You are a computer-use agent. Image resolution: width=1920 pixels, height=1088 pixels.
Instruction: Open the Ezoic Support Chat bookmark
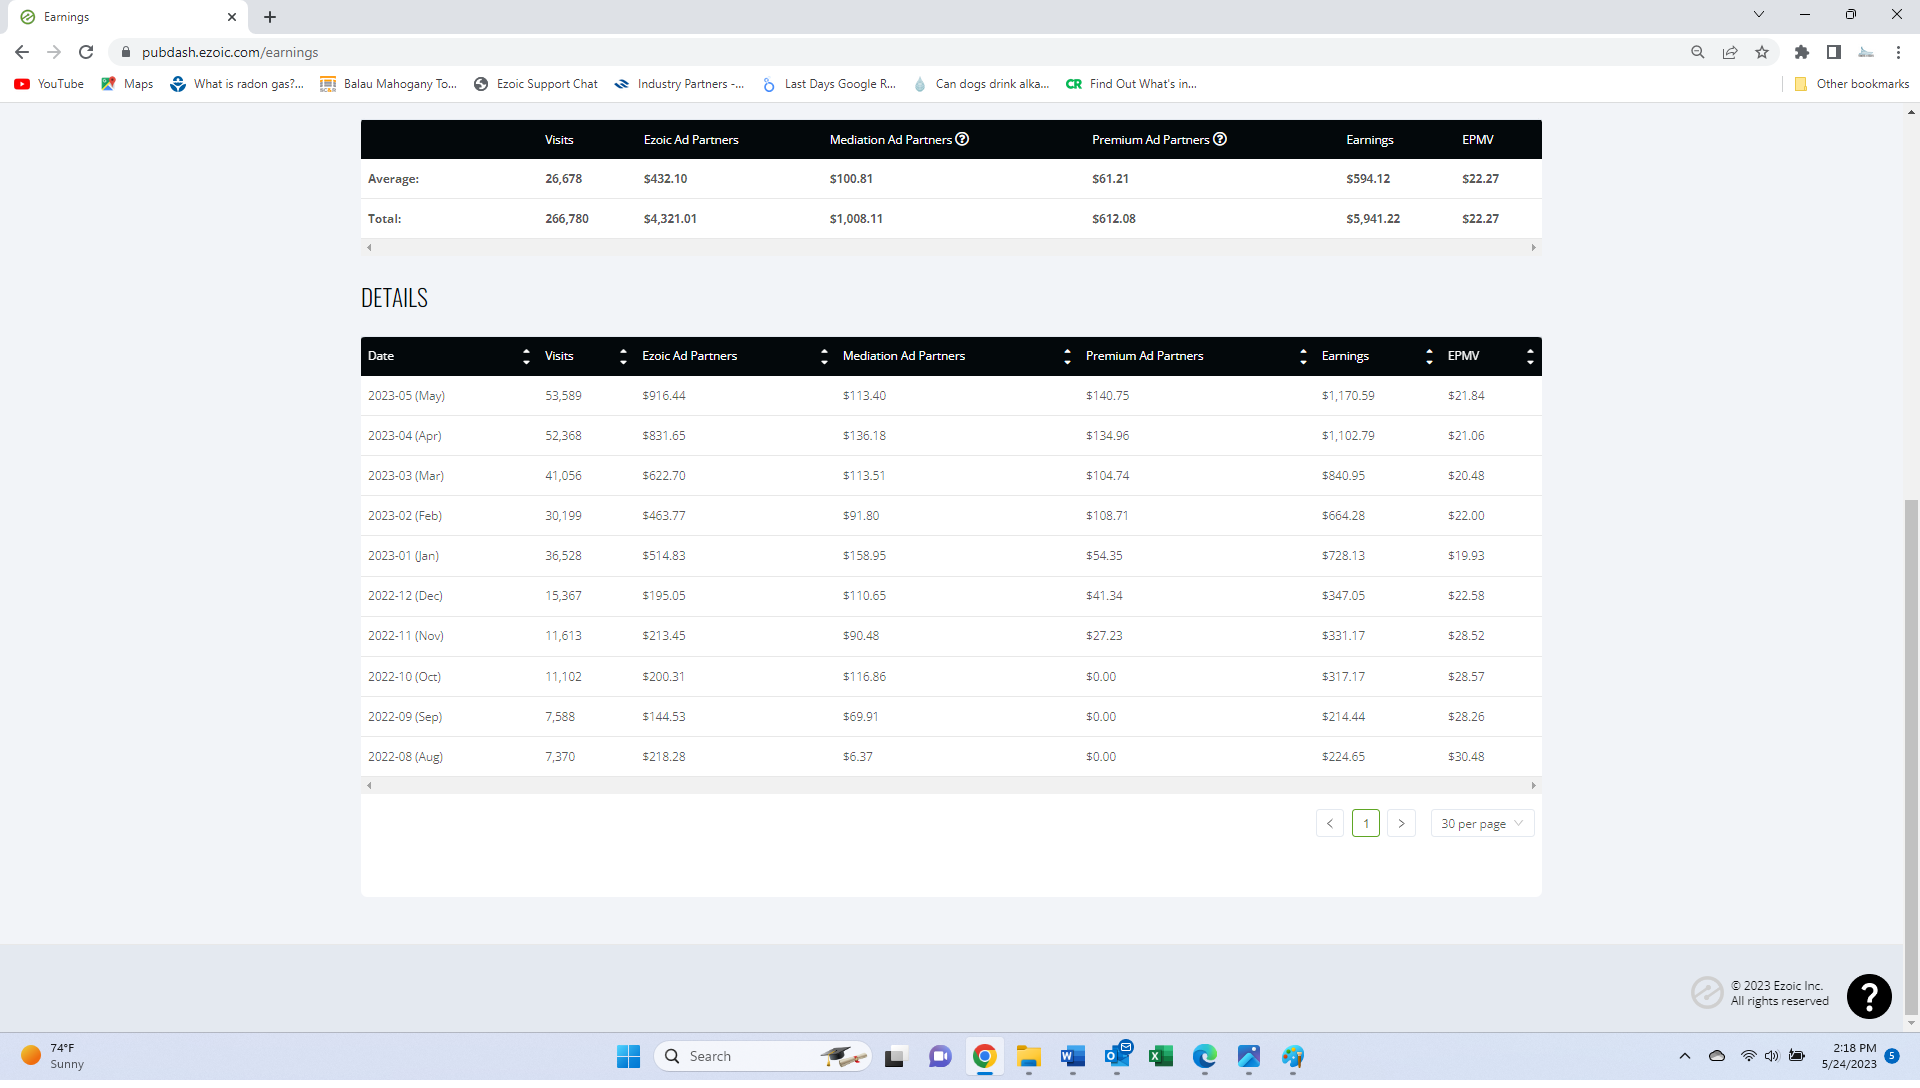[535, 84]
